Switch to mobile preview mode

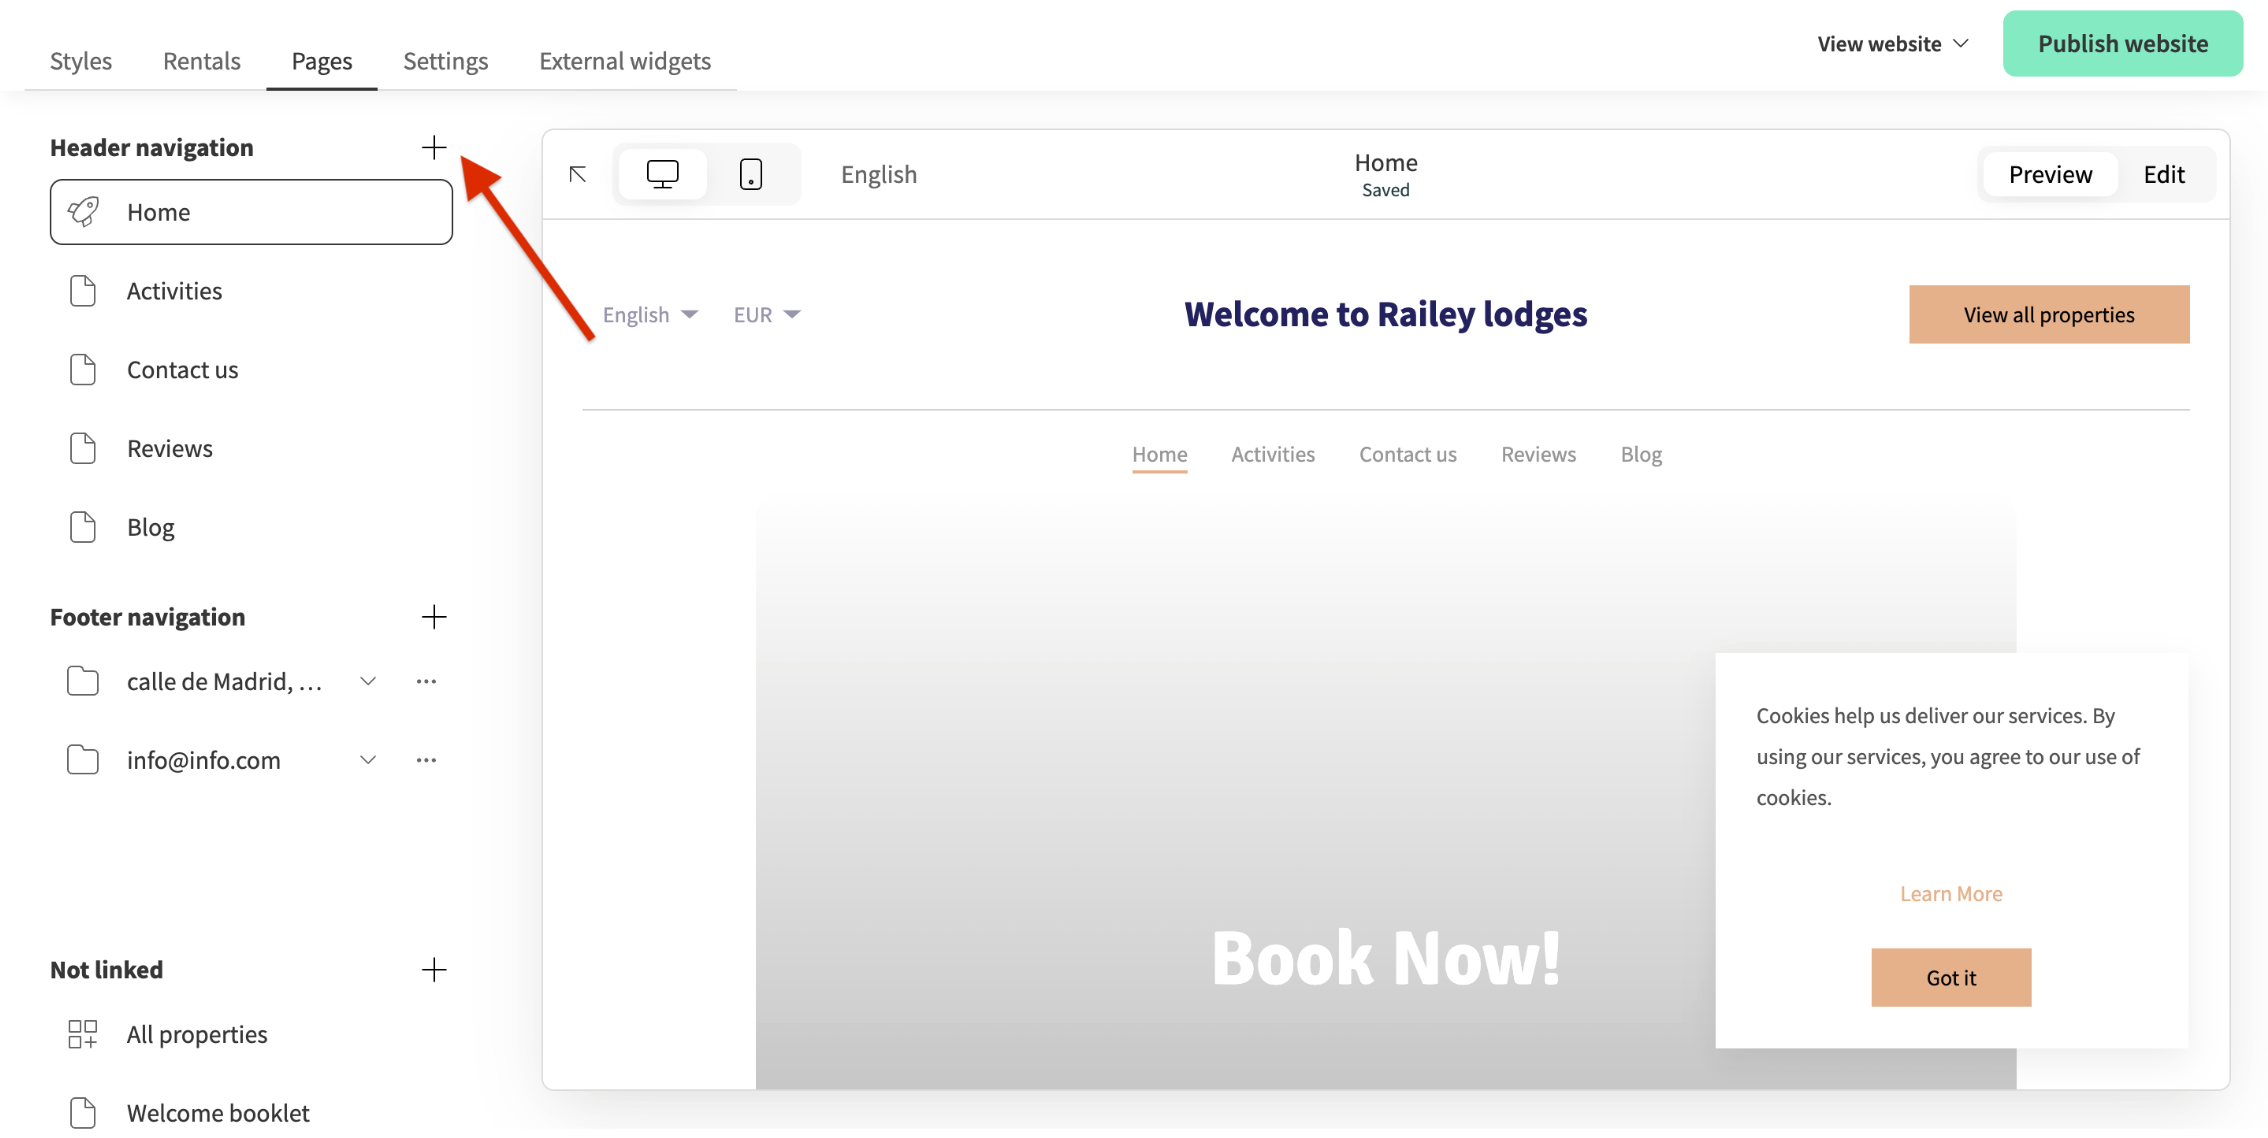coord(752,173)
